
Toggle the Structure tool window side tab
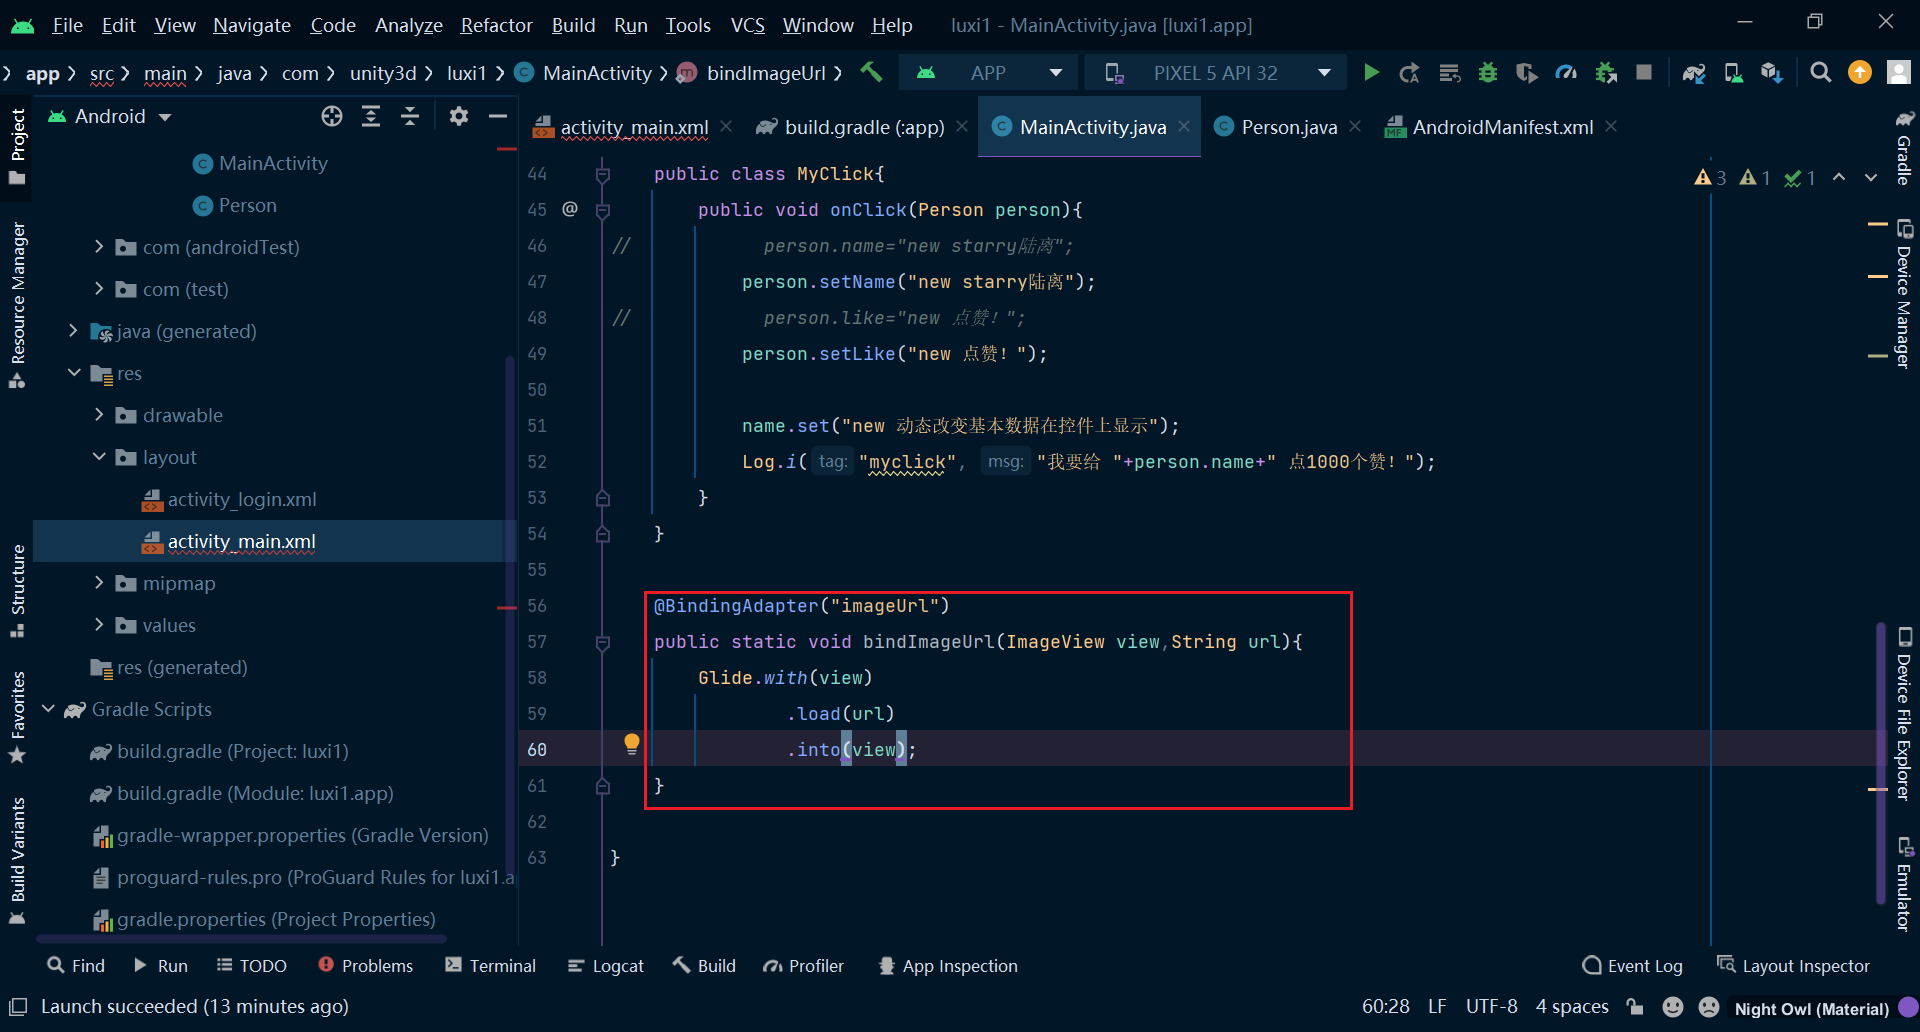click(x=17, y=590)
